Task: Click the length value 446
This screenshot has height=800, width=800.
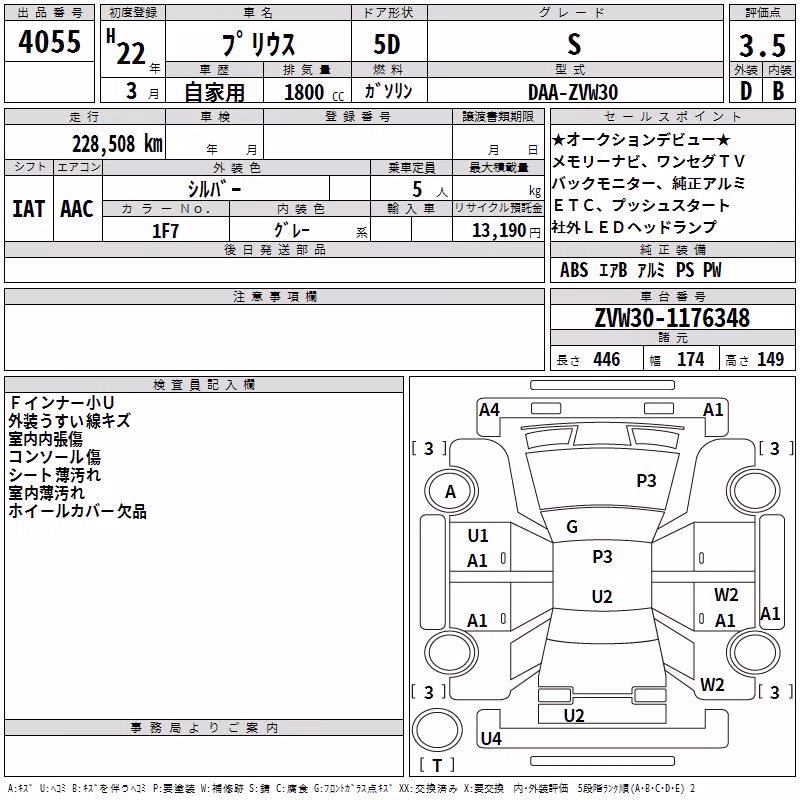Action: click(607, 360)
